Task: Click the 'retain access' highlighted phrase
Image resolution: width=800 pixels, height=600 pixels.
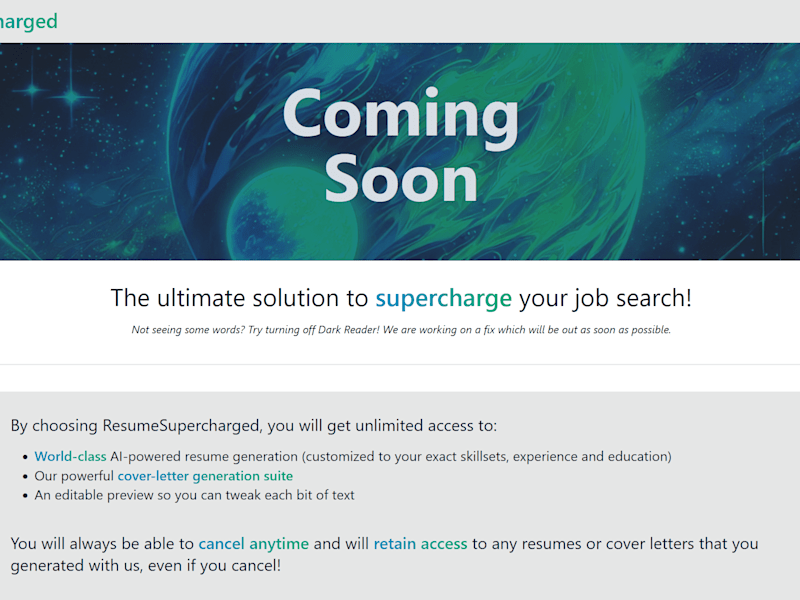Action: coord(420,544)
